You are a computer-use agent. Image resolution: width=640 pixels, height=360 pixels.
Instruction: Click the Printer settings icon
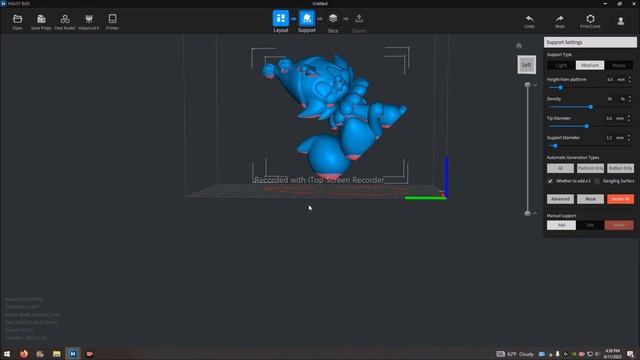112,22
